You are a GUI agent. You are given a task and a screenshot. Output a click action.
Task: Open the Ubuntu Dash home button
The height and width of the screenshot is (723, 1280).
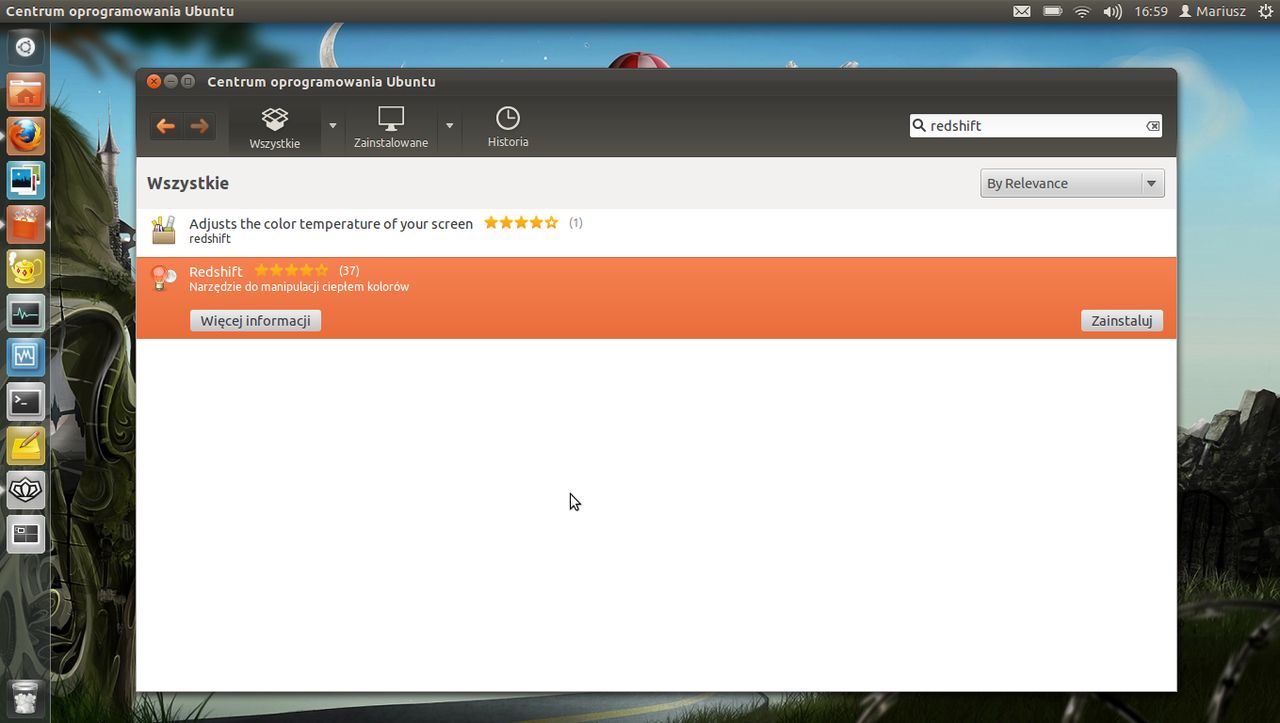(x=25, y=47)
